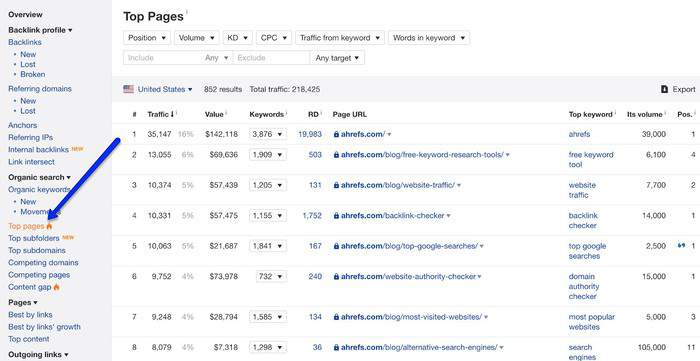This screenshot has height=361, width=700.
Task: Expand URL options arrow for most-visited-websites page
Action: [x=486, y=317]
